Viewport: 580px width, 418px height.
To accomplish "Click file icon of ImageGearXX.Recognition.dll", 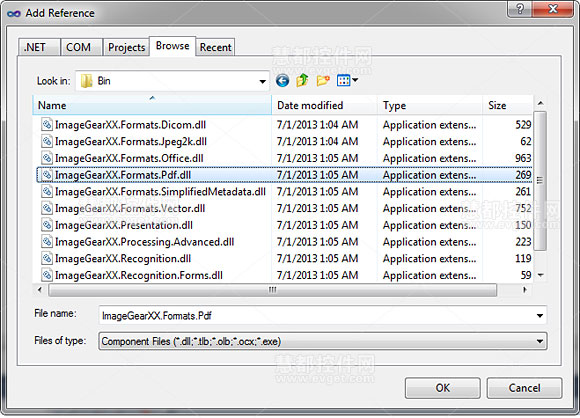I will [x=47, y=259].
